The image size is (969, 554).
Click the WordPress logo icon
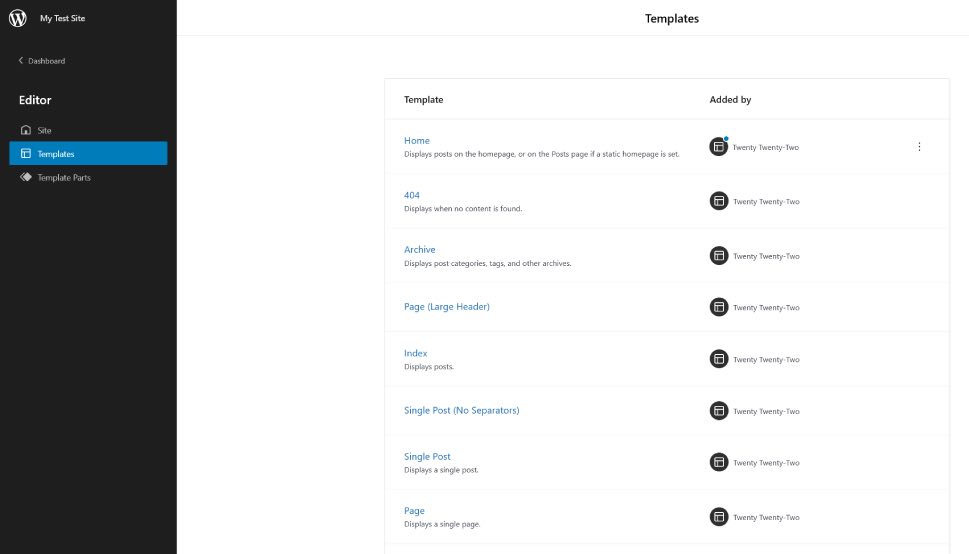coord(18,18)
